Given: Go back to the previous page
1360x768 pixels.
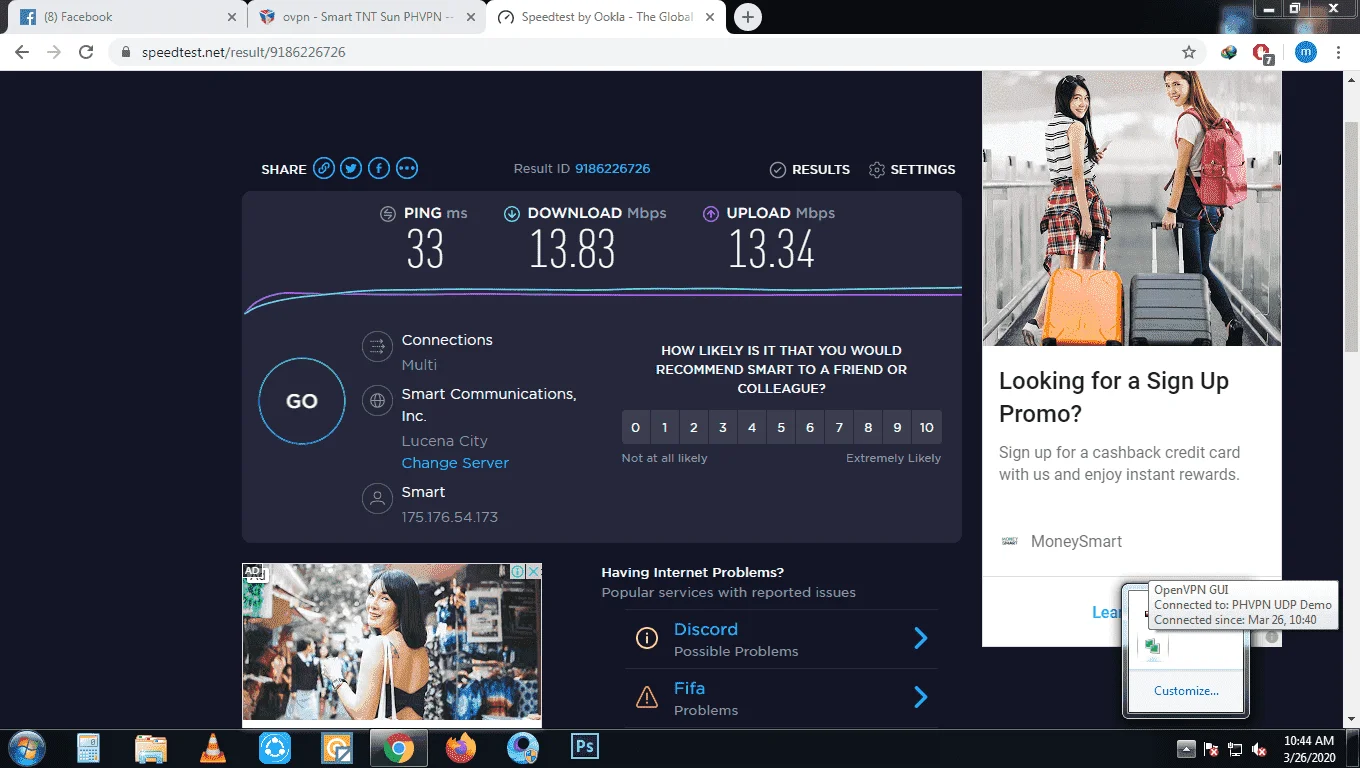Looking at the screenshot, I should [22, 52].
